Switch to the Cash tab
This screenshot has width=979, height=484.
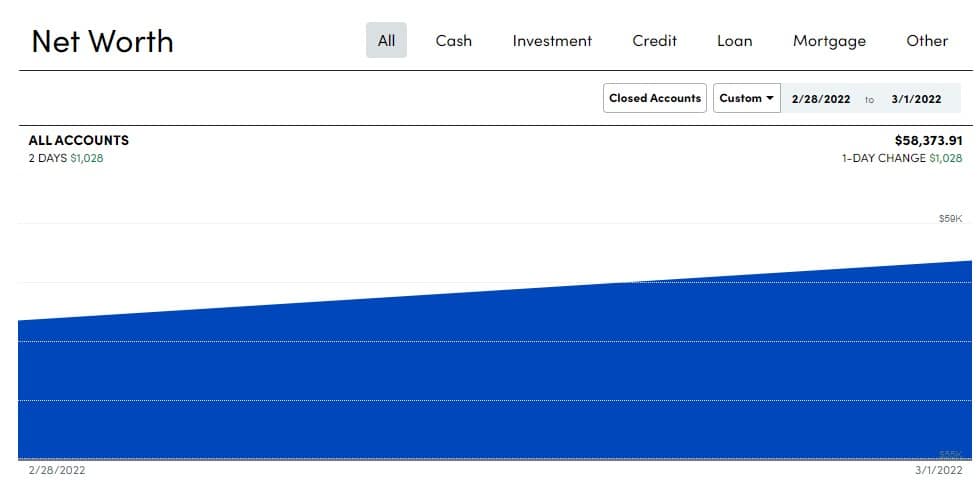[453, 41]
